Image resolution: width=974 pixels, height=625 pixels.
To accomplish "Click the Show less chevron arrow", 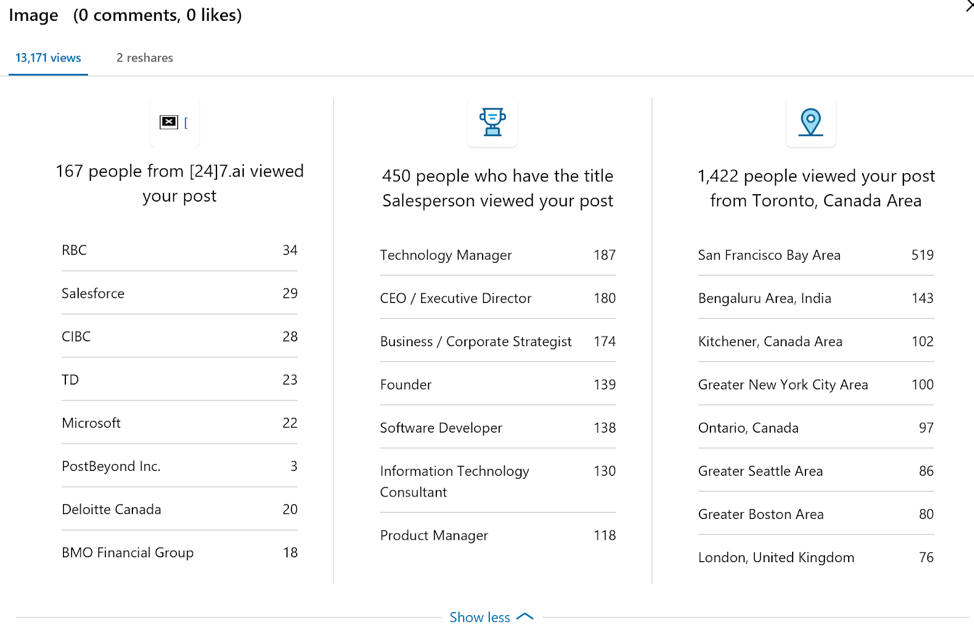I will (x=525, y=616).
